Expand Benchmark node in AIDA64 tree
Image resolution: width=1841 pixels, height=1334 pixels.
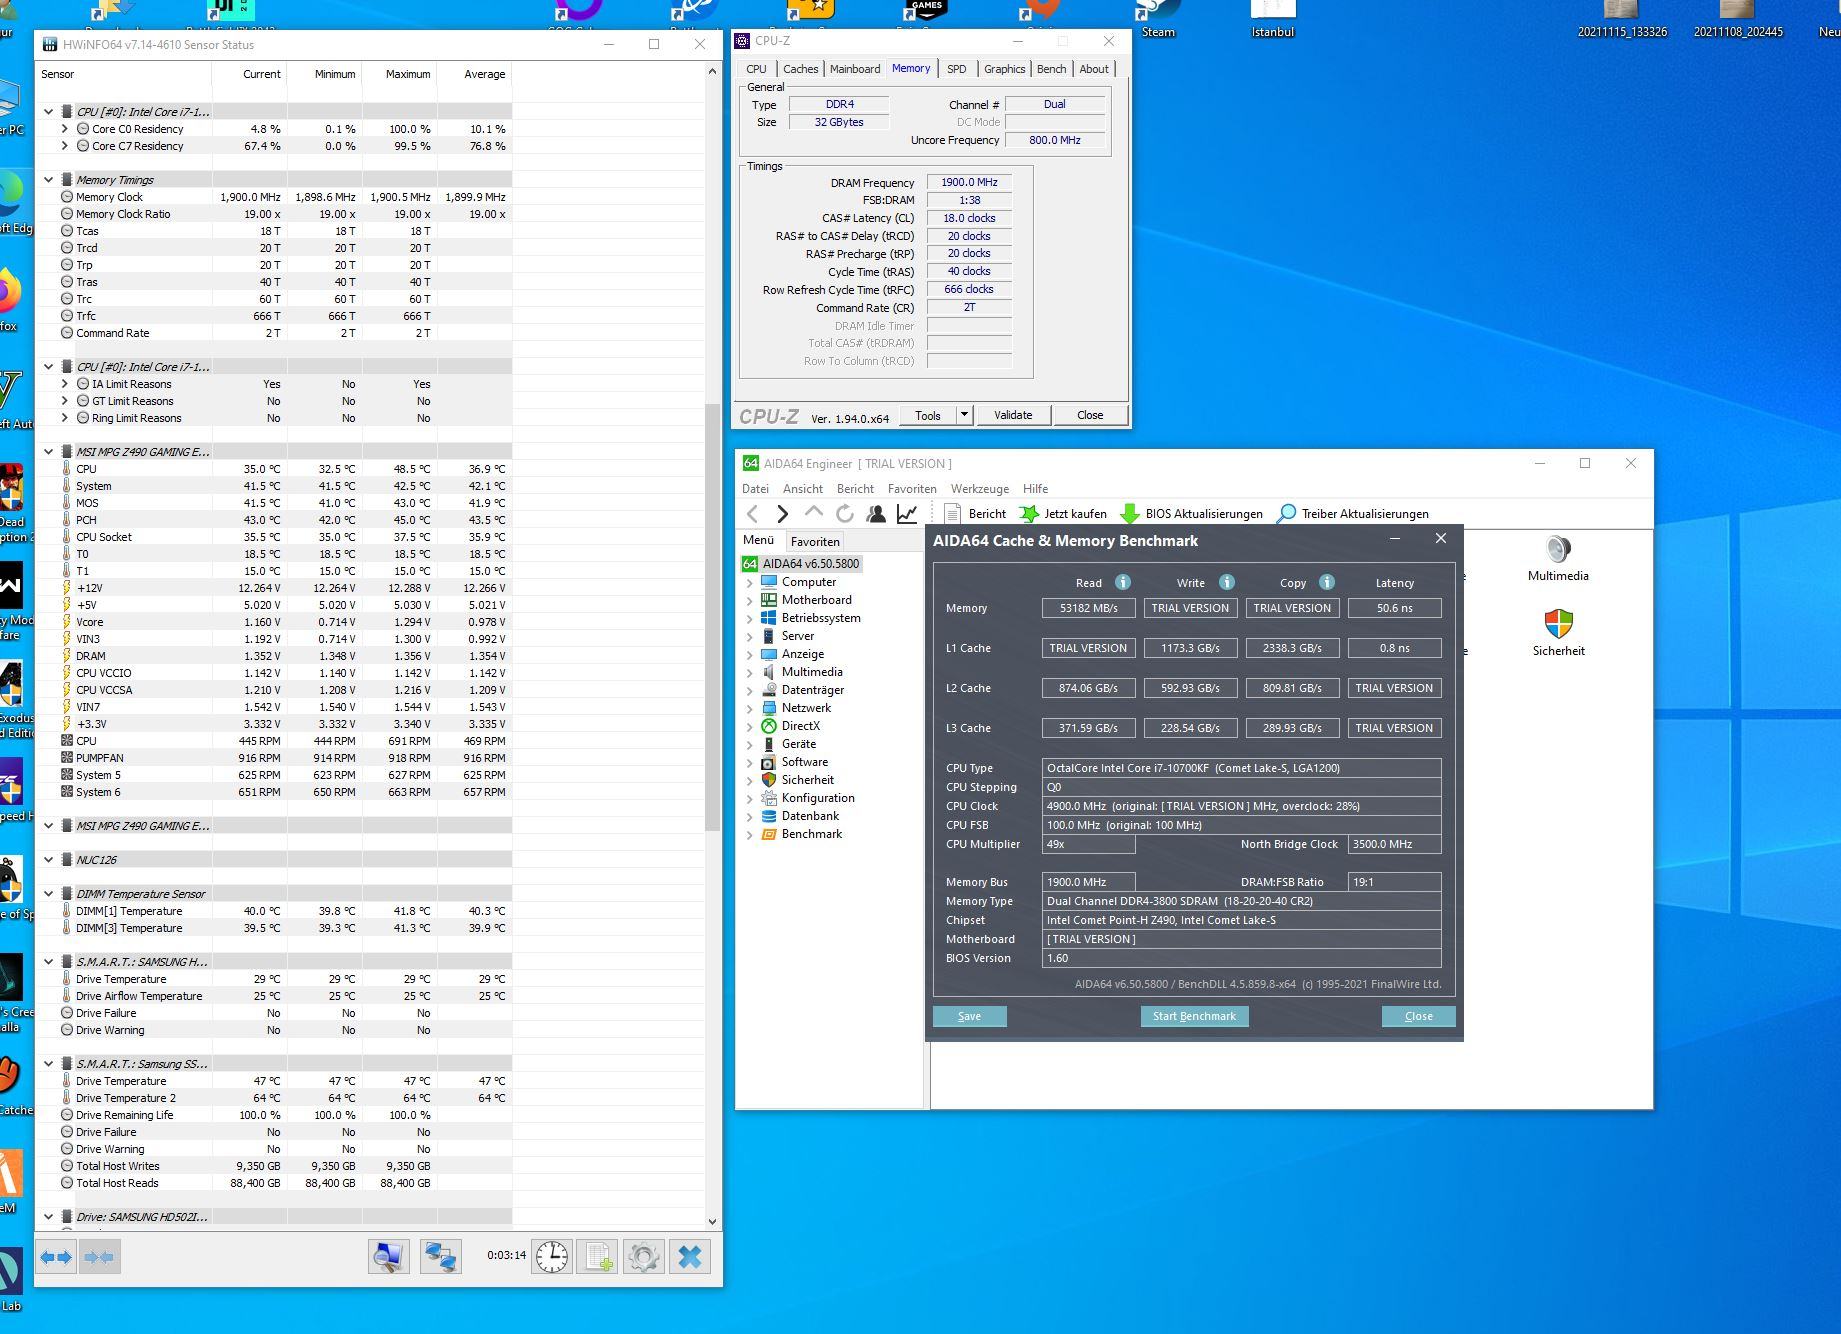pos(750,834)
